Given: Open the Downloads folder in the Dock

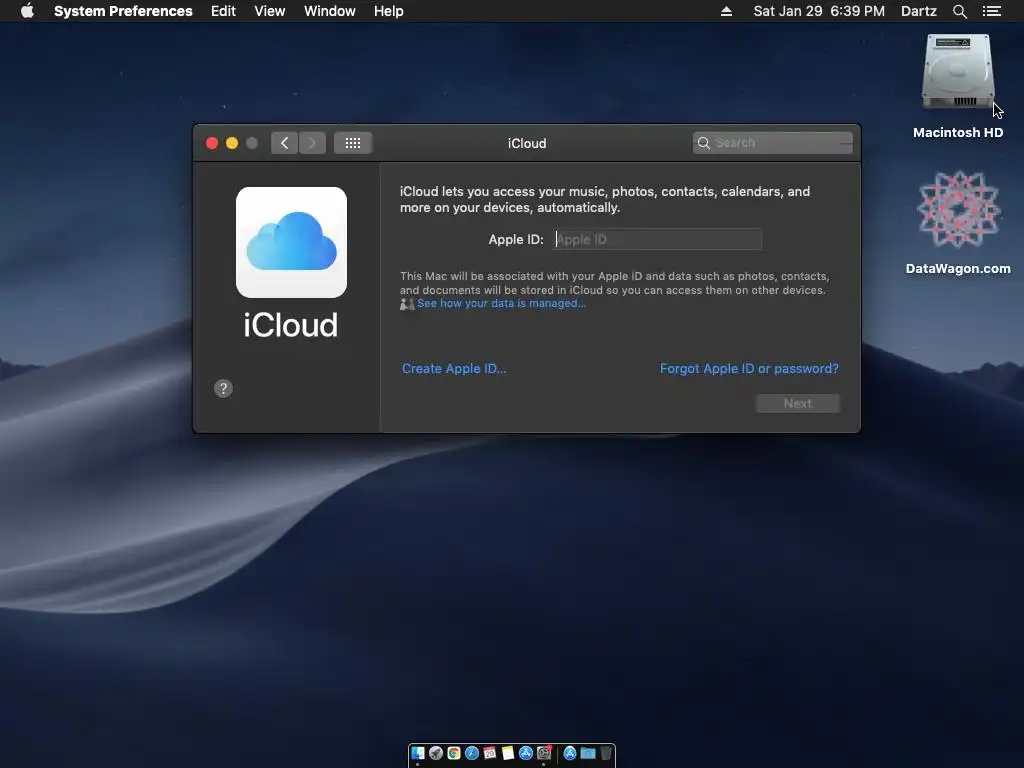Looking at the screenshot, I should click(x=588, y=753).
